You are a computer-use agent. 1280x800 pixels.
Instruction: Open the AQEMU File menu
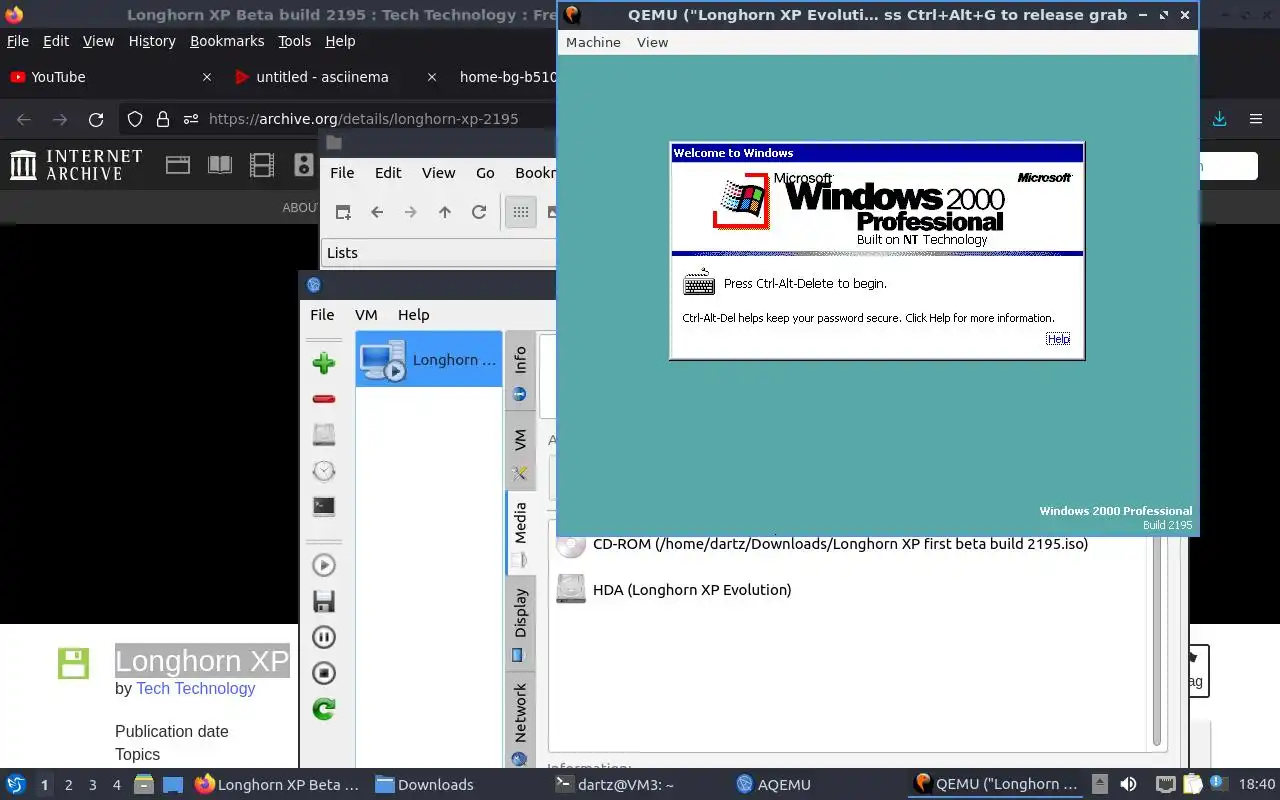point(322,314)
